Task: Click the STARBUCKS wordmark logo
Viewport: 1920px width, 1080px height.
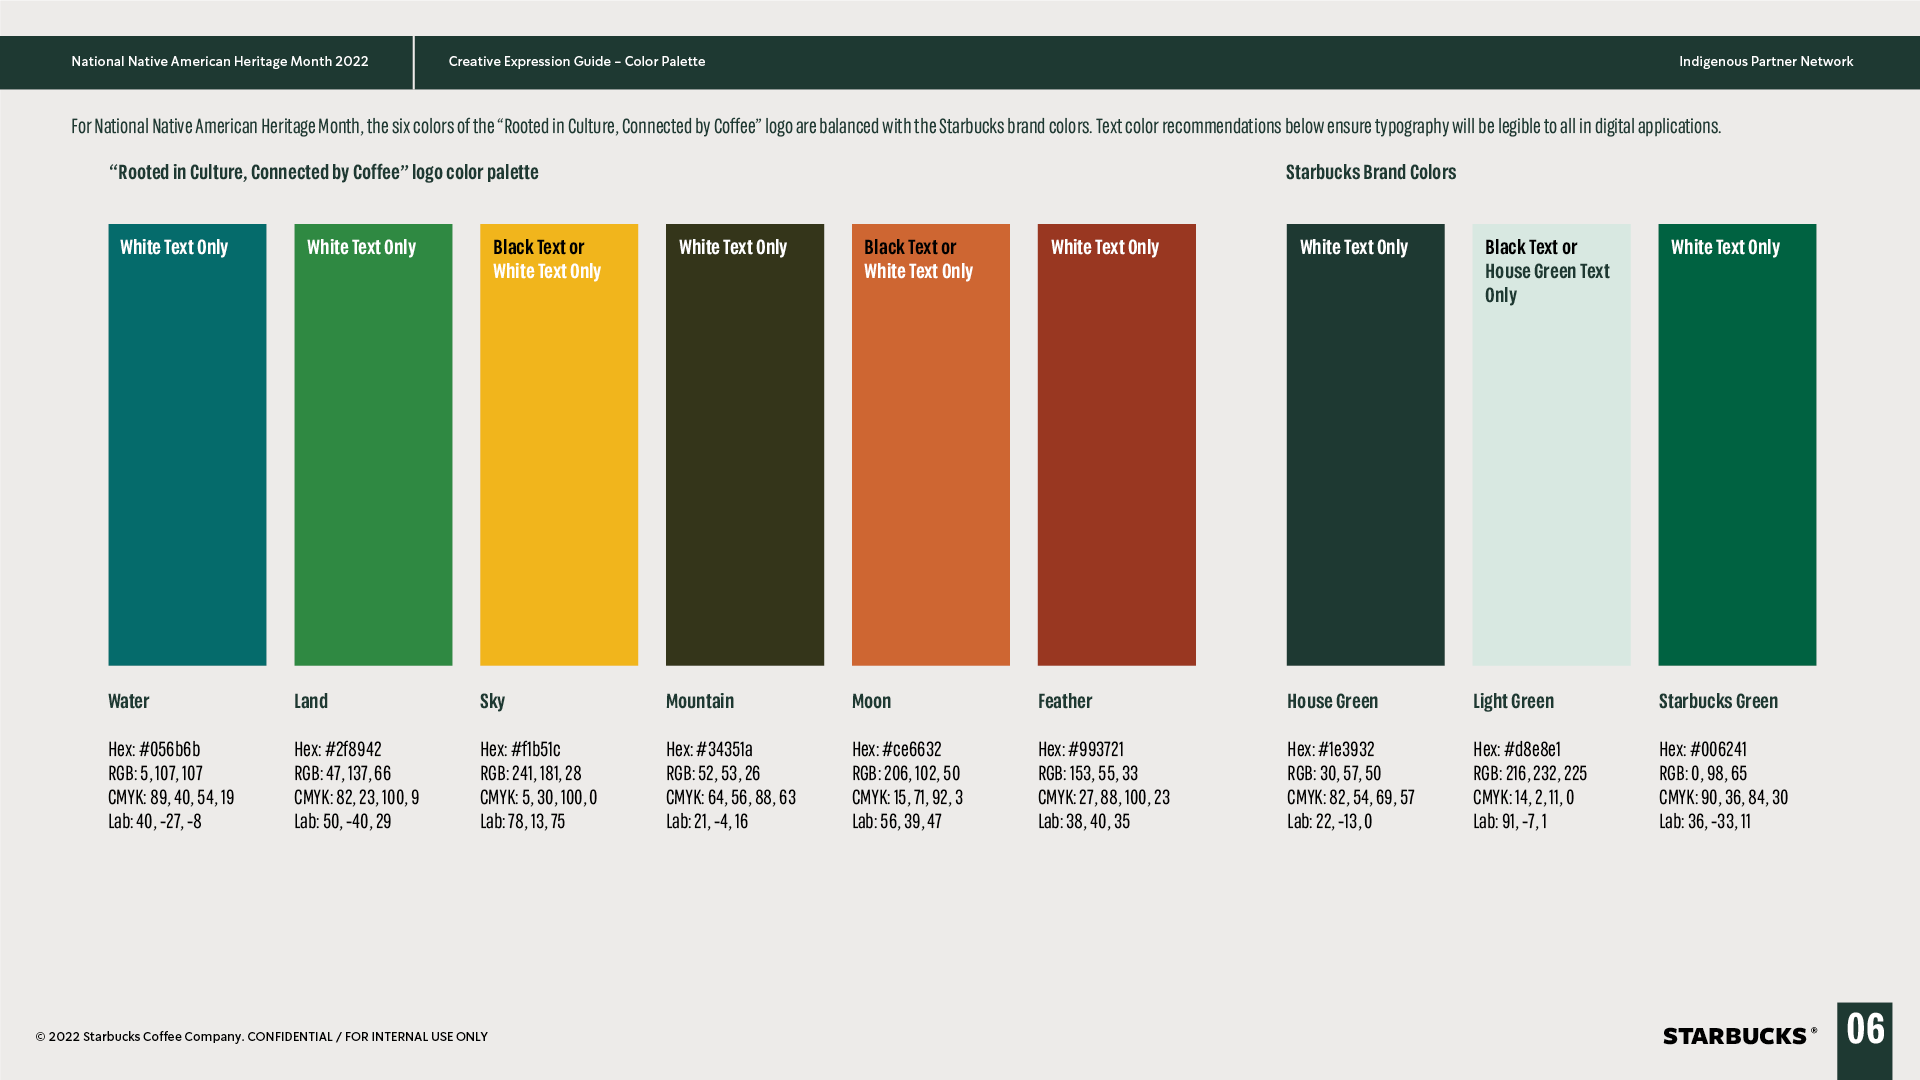Action: 1740,1036
